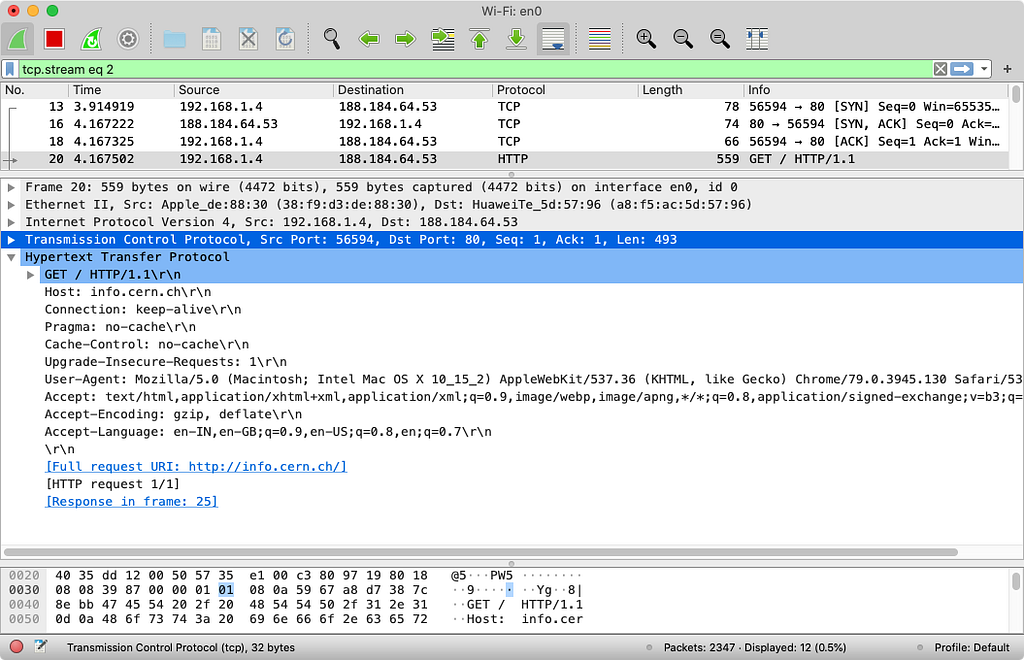This screenshot has height=660, width=1024.
Task: Open Full request URI link
Action: 196,467
